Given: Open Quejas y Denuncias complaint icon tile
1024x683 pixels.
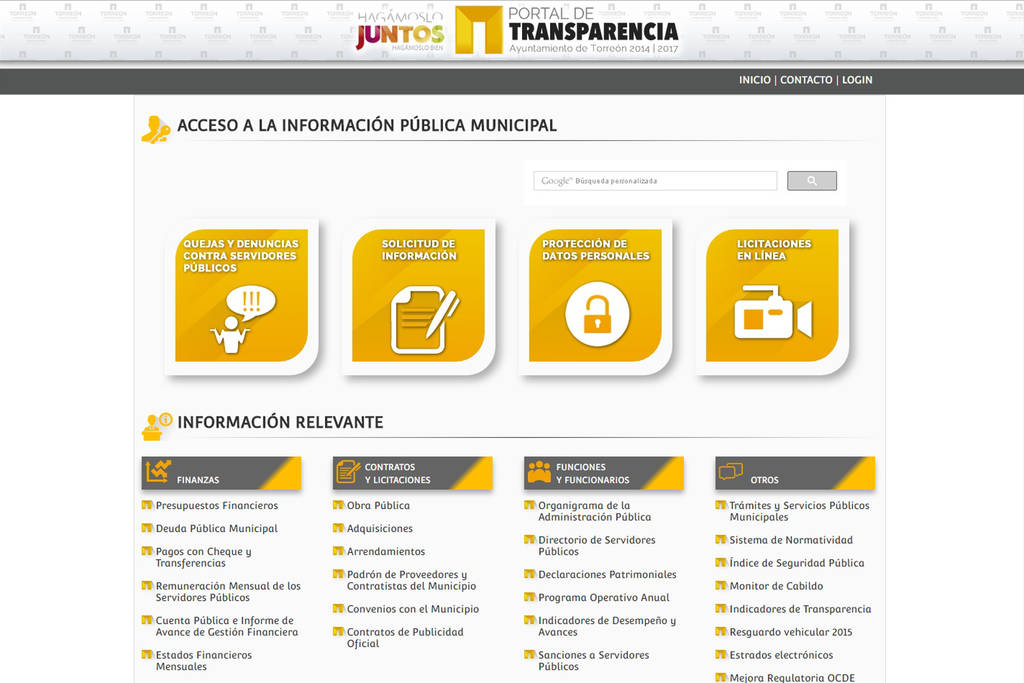Looking at the screenshot, I should [x=241, y=297].
